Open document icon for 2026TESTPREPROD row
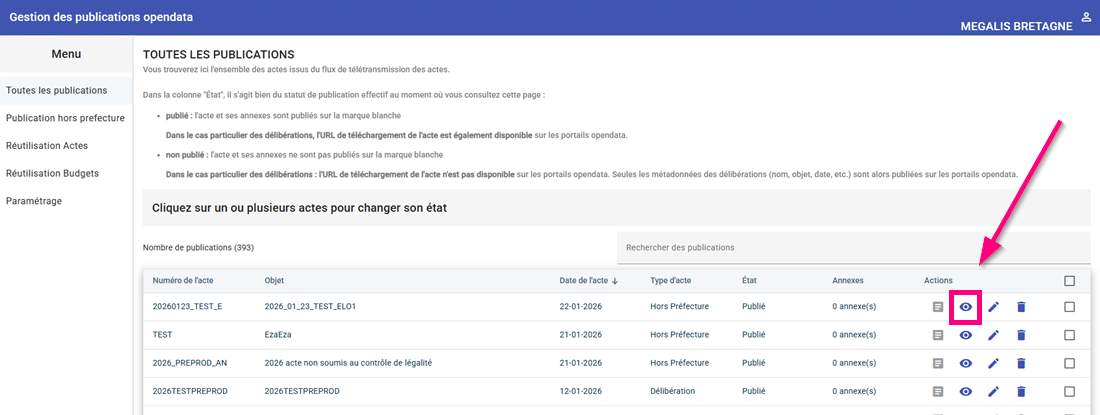 tap(937, 391)
